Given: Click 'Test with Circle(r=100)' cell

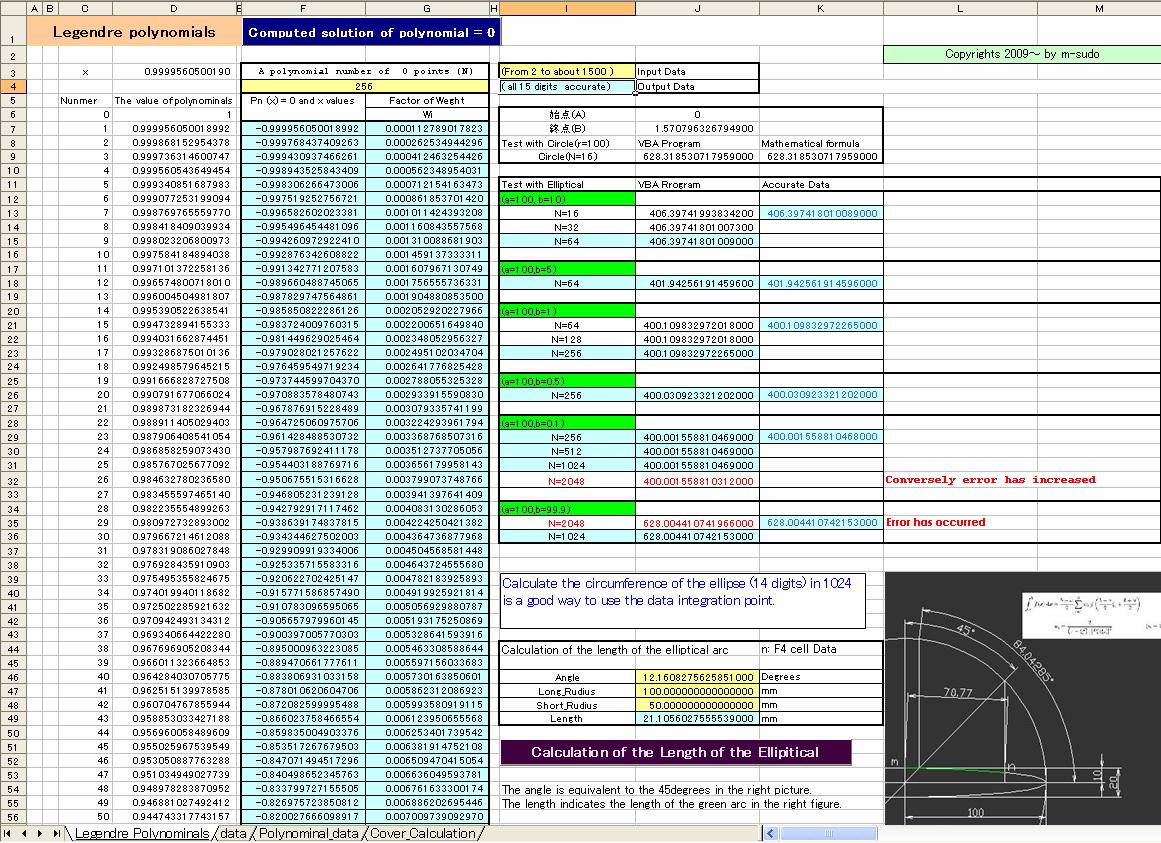Looking at the screenshot, I should point(567,144).
